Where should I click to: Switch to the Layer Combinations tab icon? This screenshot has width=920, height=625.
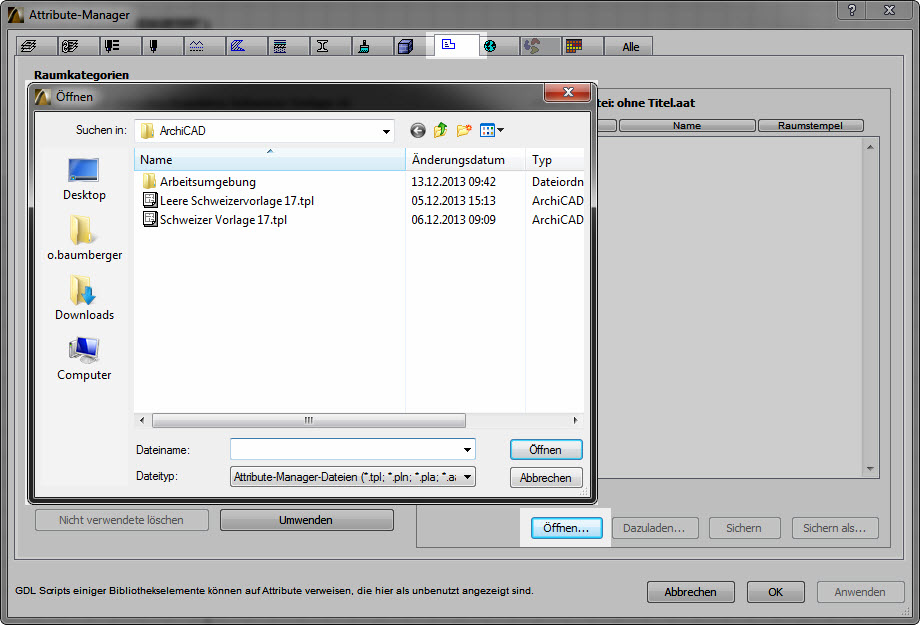pos(70,46)
